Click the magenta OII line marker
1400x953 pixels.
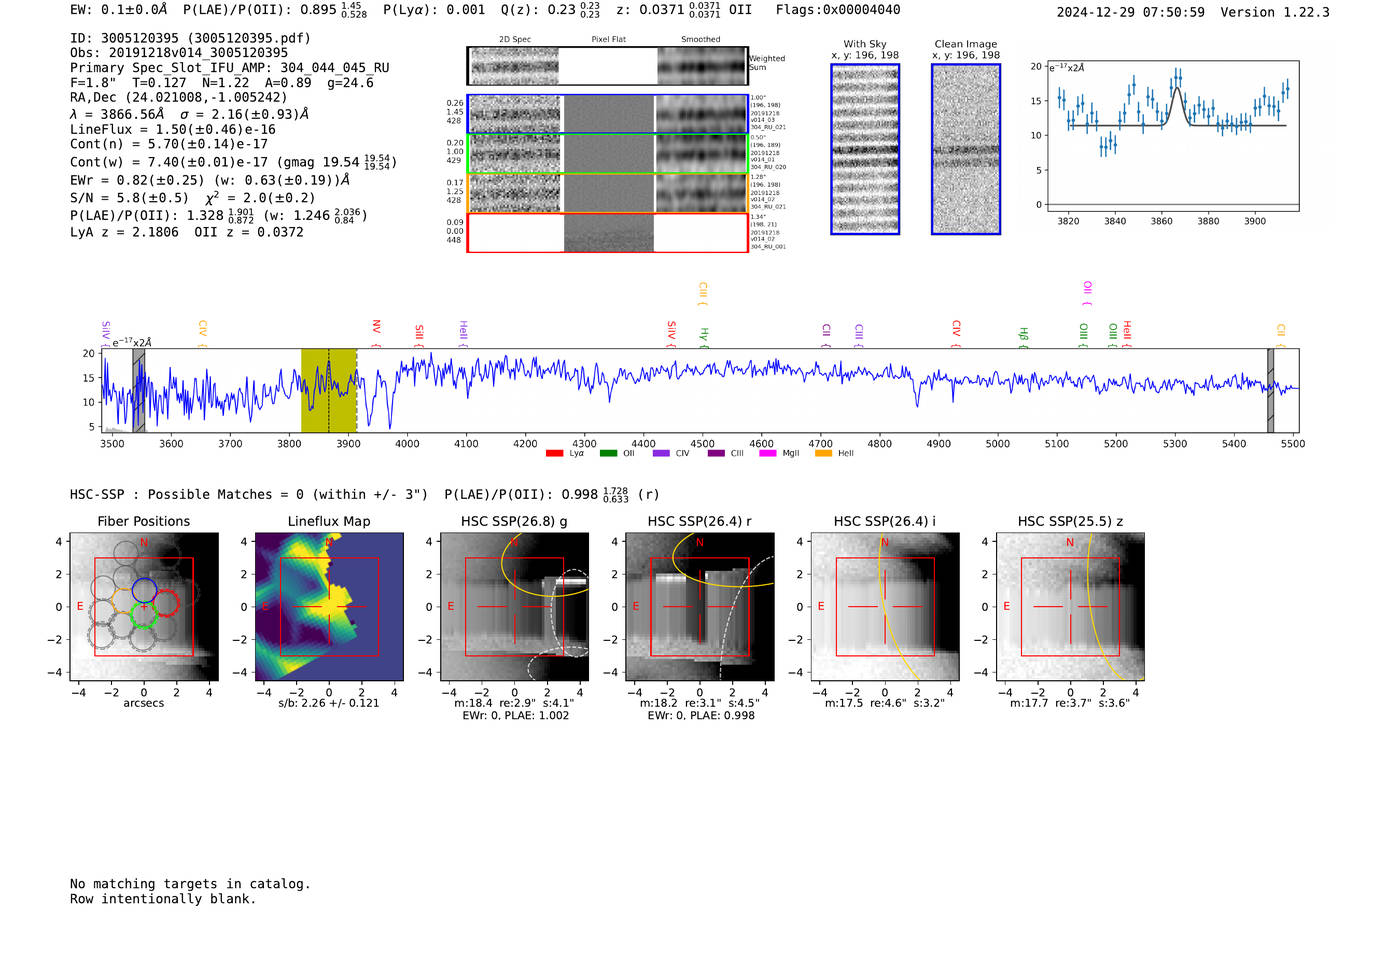click(x=1087, y=292)
